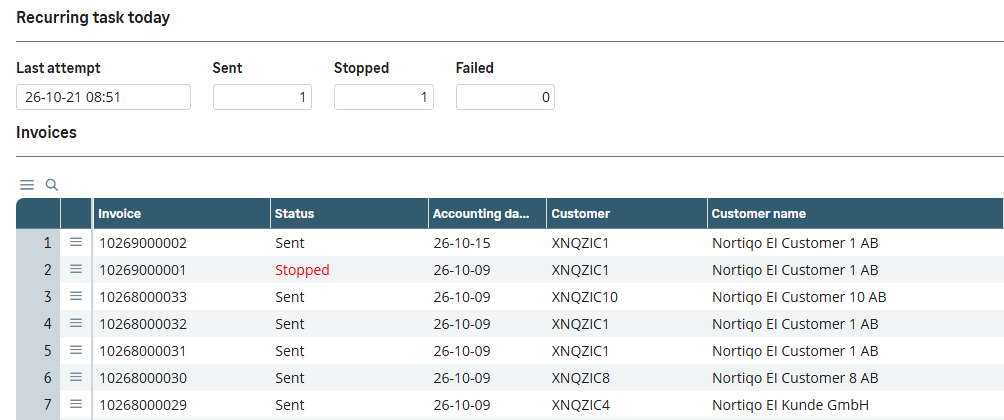The width and height of the screenshot is (1004, 420).
Task: Open row menu icon for invoice 10268000033
Action: pyautogui.click(x=76, y=296)
